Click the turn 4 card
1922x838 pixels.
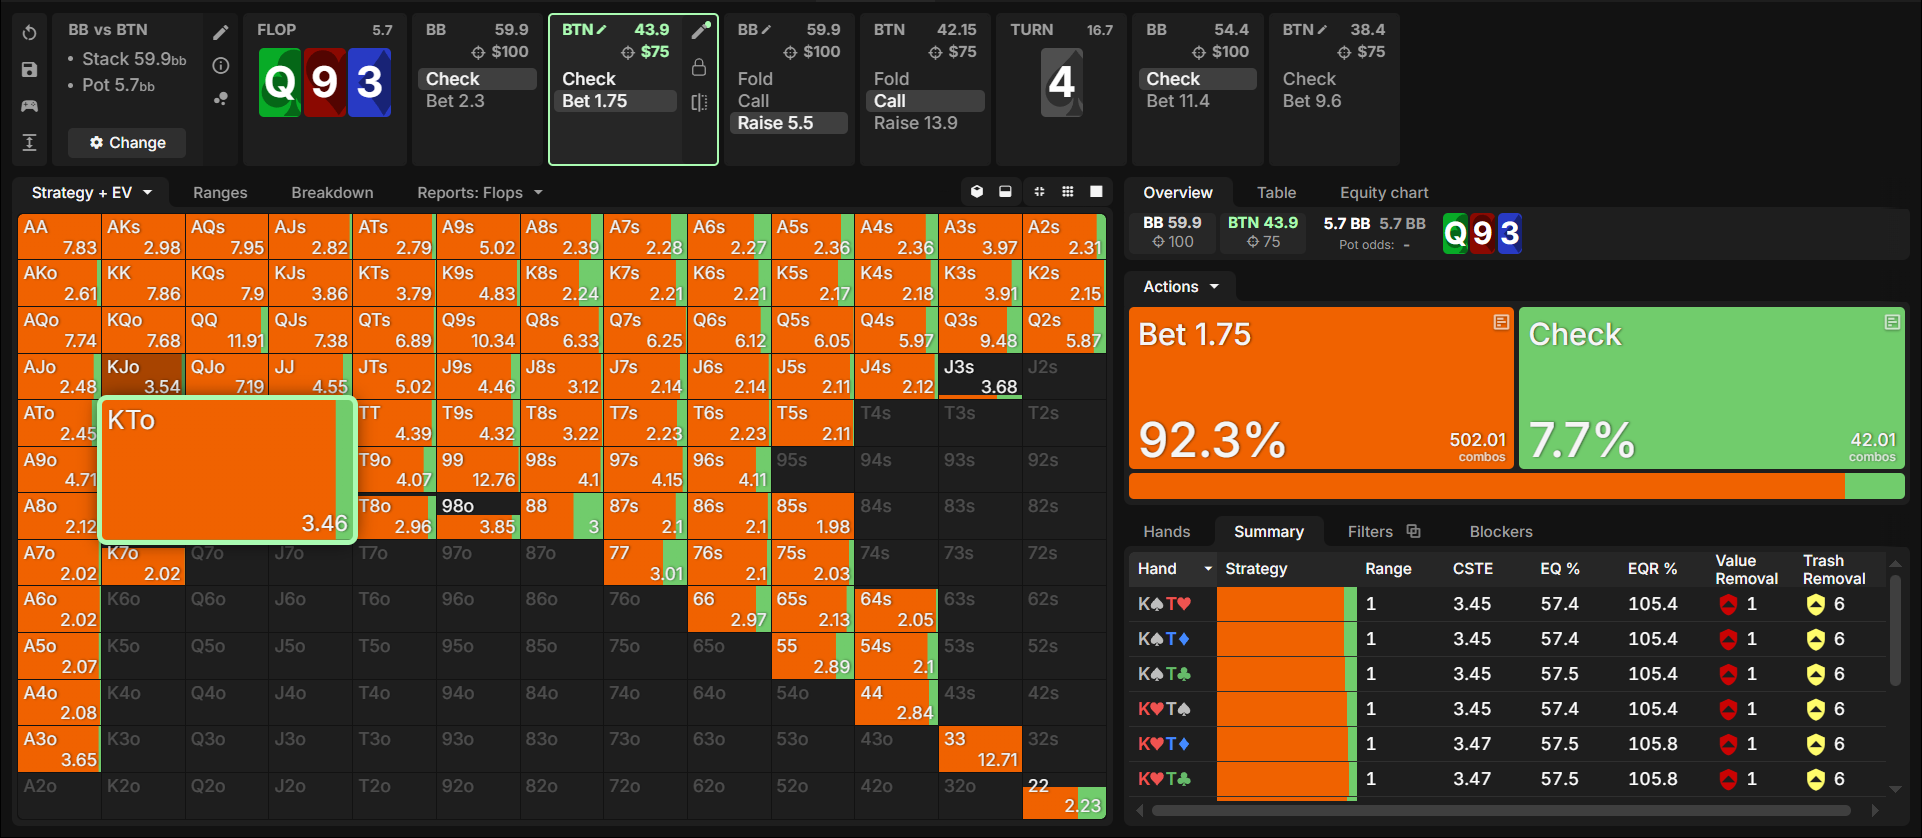[x=1062, y=83]
